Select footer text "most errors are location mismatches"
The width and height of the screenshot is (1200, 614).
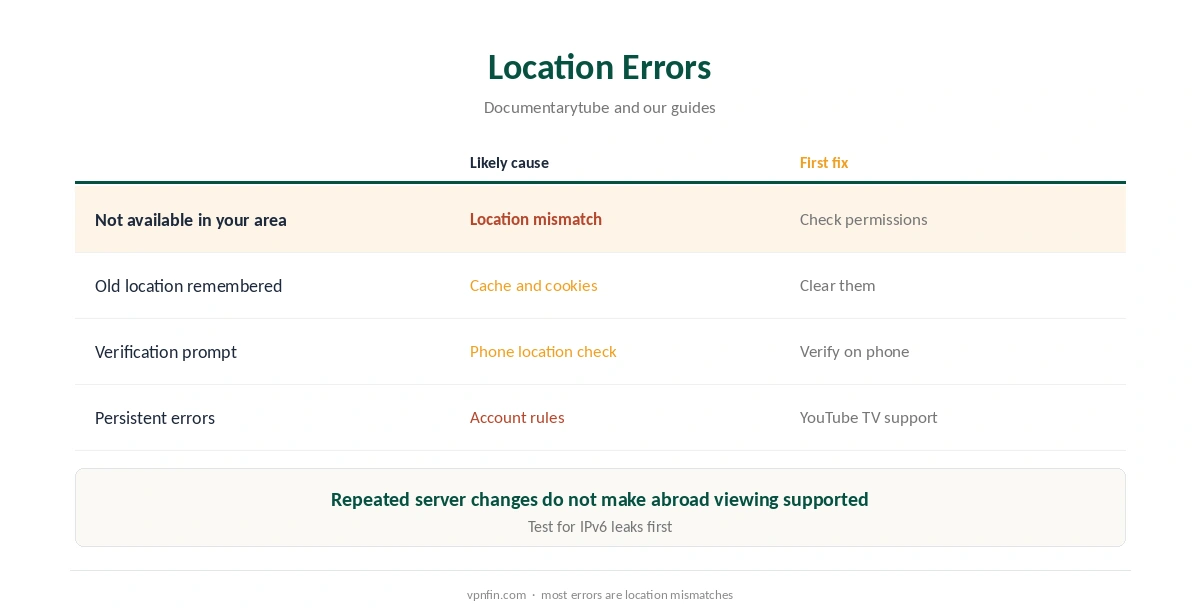point(637,594)
